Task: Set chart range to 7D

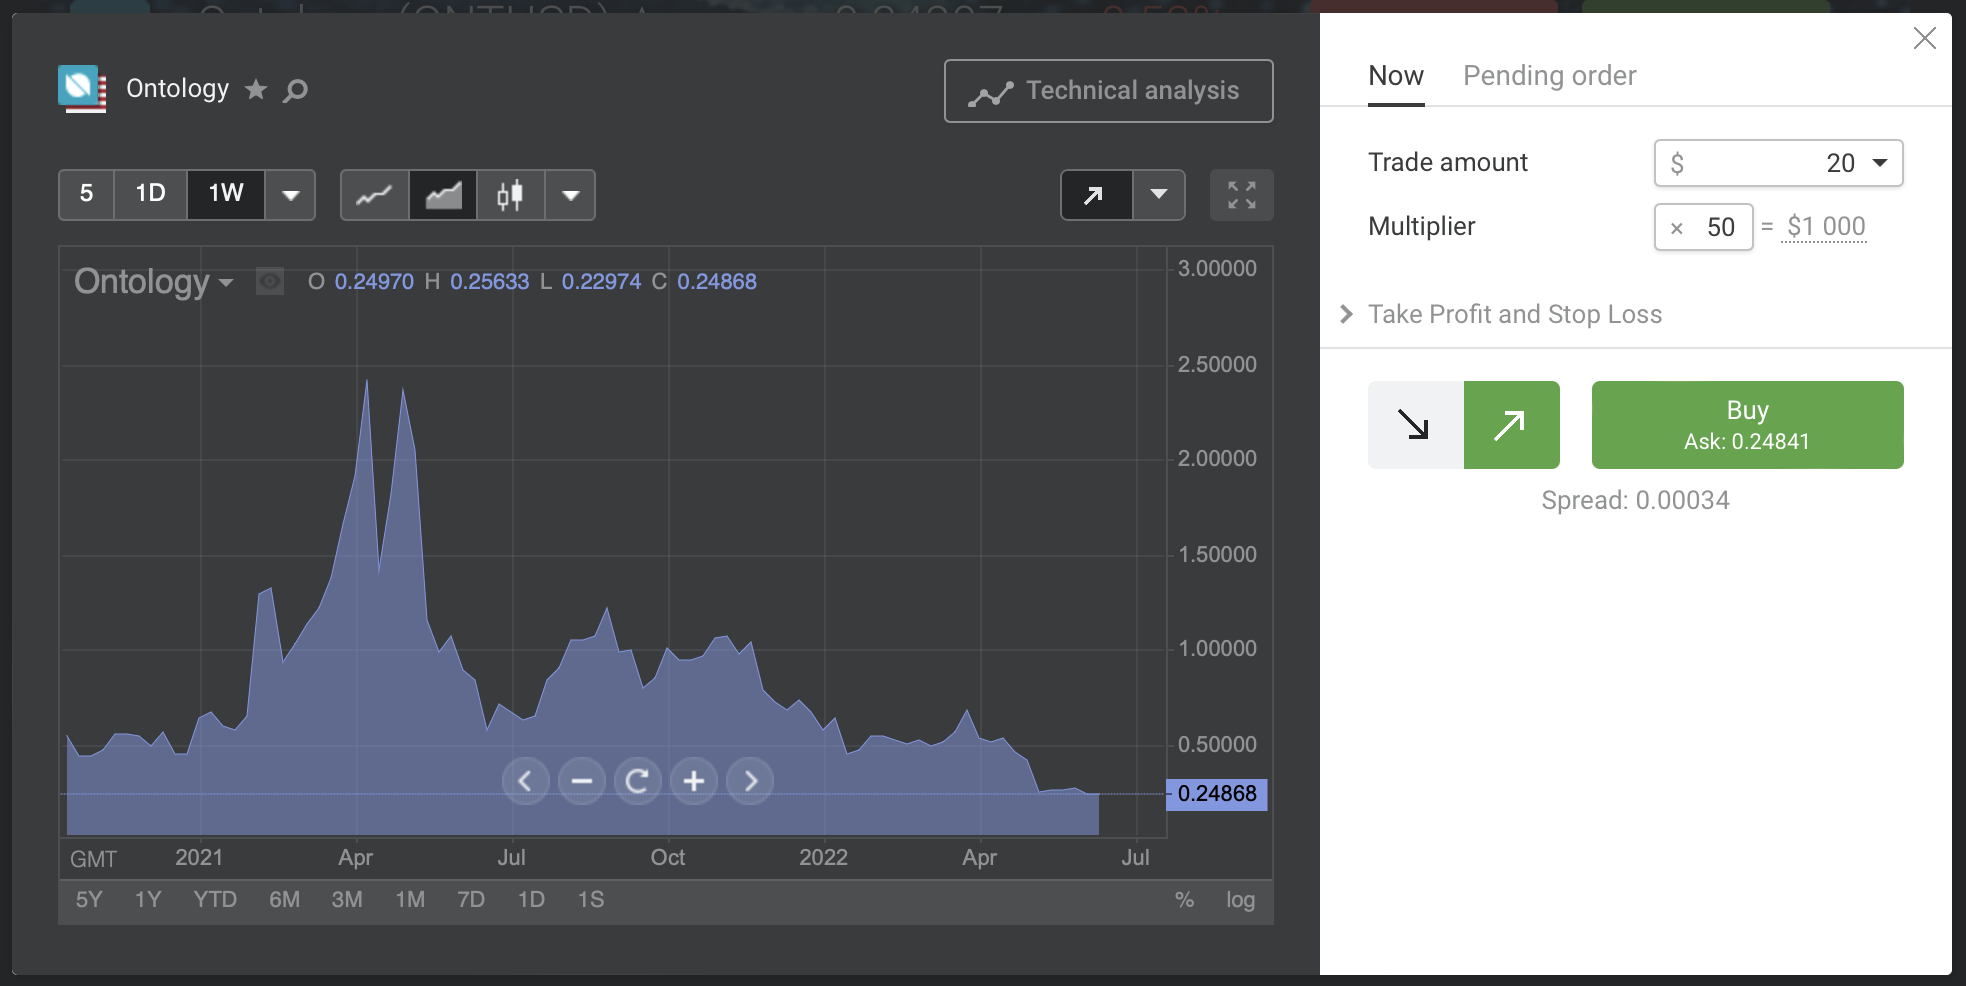Action: [x=471, y=900]
